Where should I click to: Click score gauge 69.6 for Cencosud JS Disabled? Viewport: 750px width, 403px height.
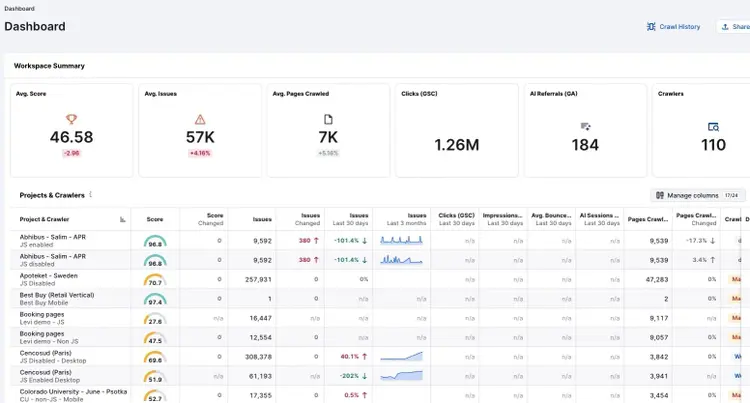[155, 357]
